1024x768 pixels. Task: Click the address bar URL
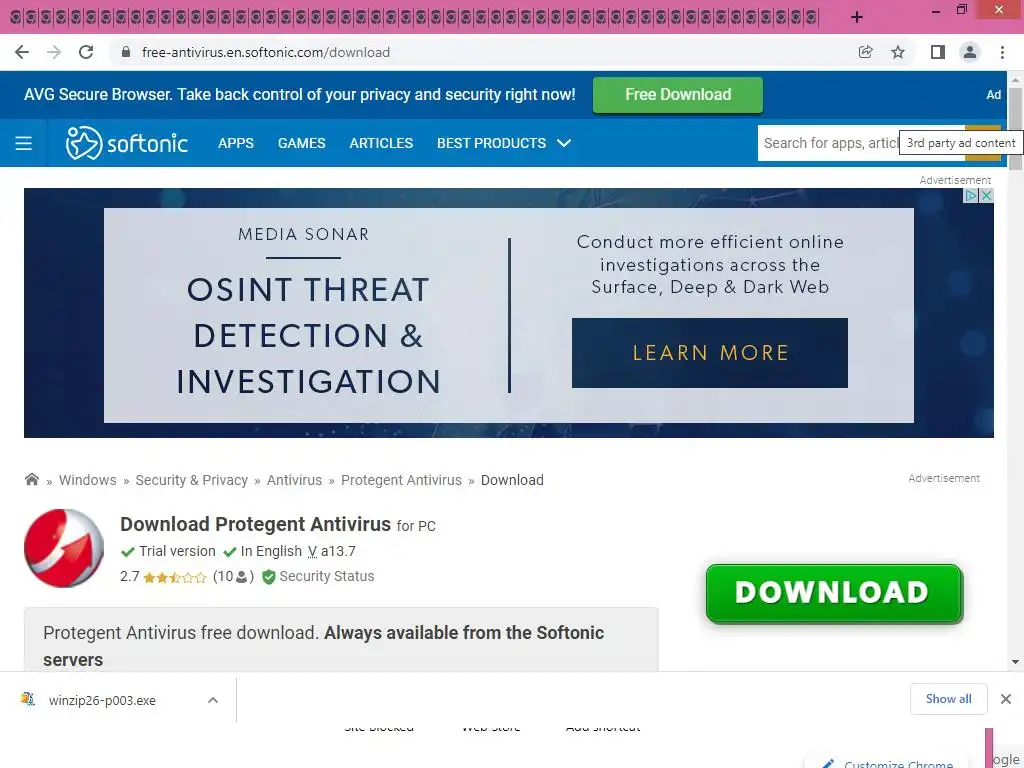[266, 52]
